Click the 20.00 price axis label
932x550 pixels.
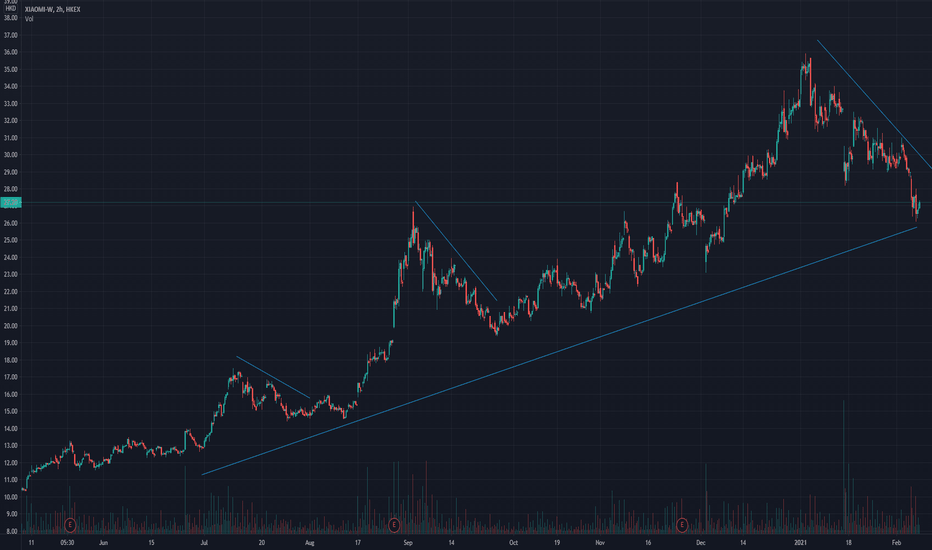pos(10,326)
